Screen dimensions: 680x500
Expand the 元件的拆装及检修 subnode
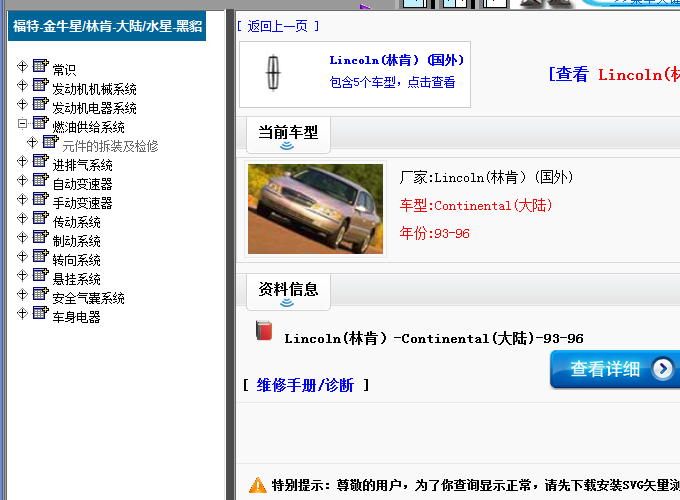tap(33, 142)
